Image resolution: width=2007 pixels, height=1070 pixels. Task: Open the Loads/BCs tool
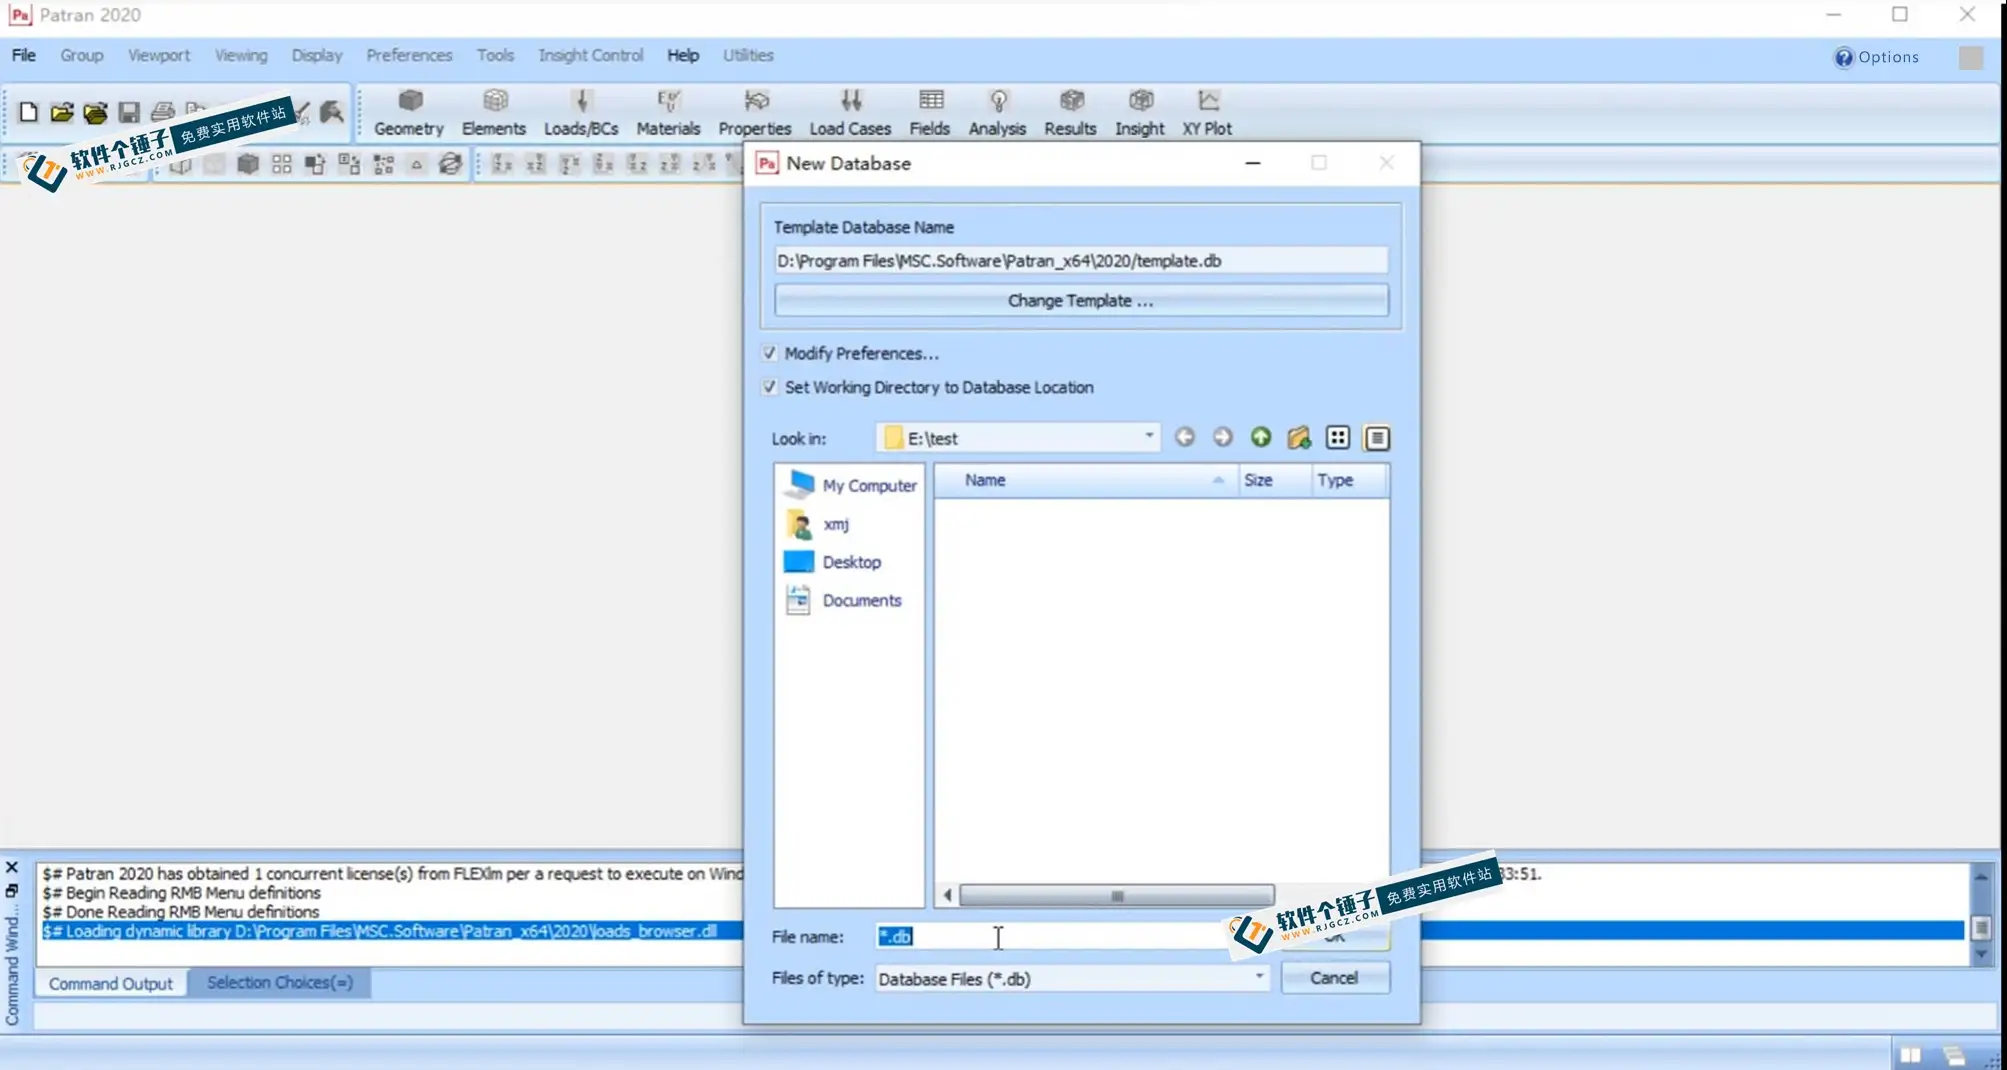click(x=581, y=112)
